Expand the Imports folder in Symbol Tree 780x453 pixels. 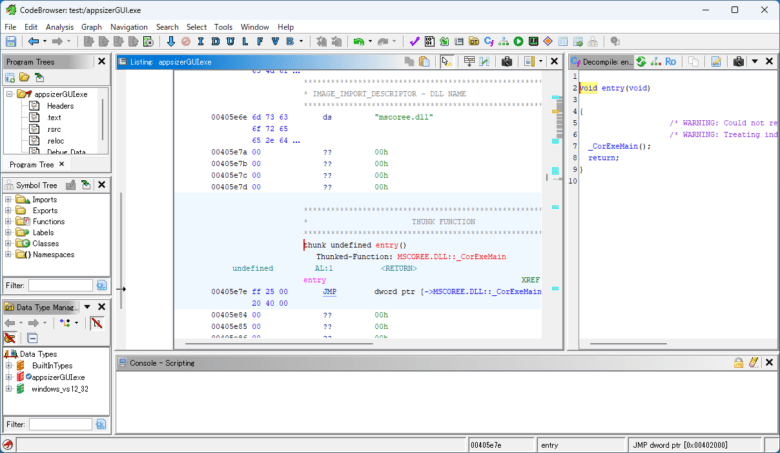(8, 199)
